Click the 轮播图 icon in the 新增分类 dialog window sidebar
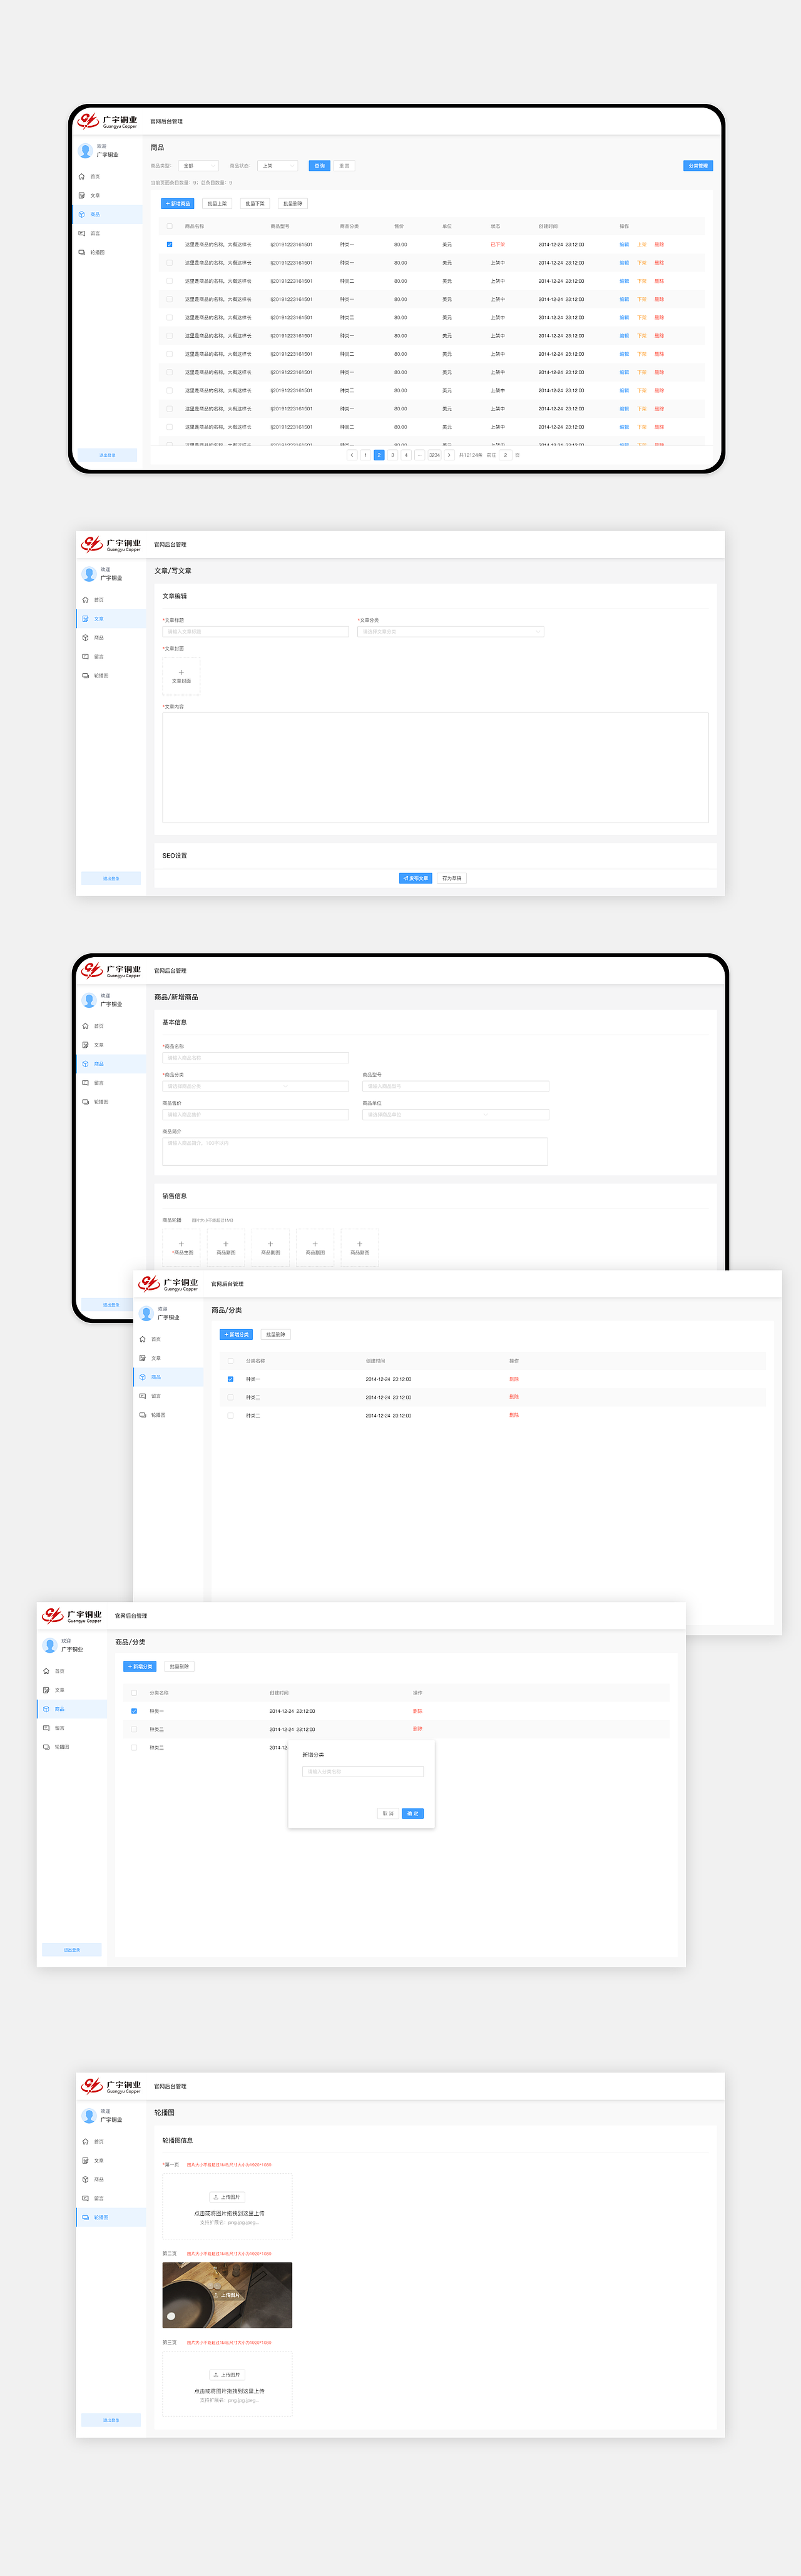The height and width of the screenshot is (2576, 801). point(46,1747)
